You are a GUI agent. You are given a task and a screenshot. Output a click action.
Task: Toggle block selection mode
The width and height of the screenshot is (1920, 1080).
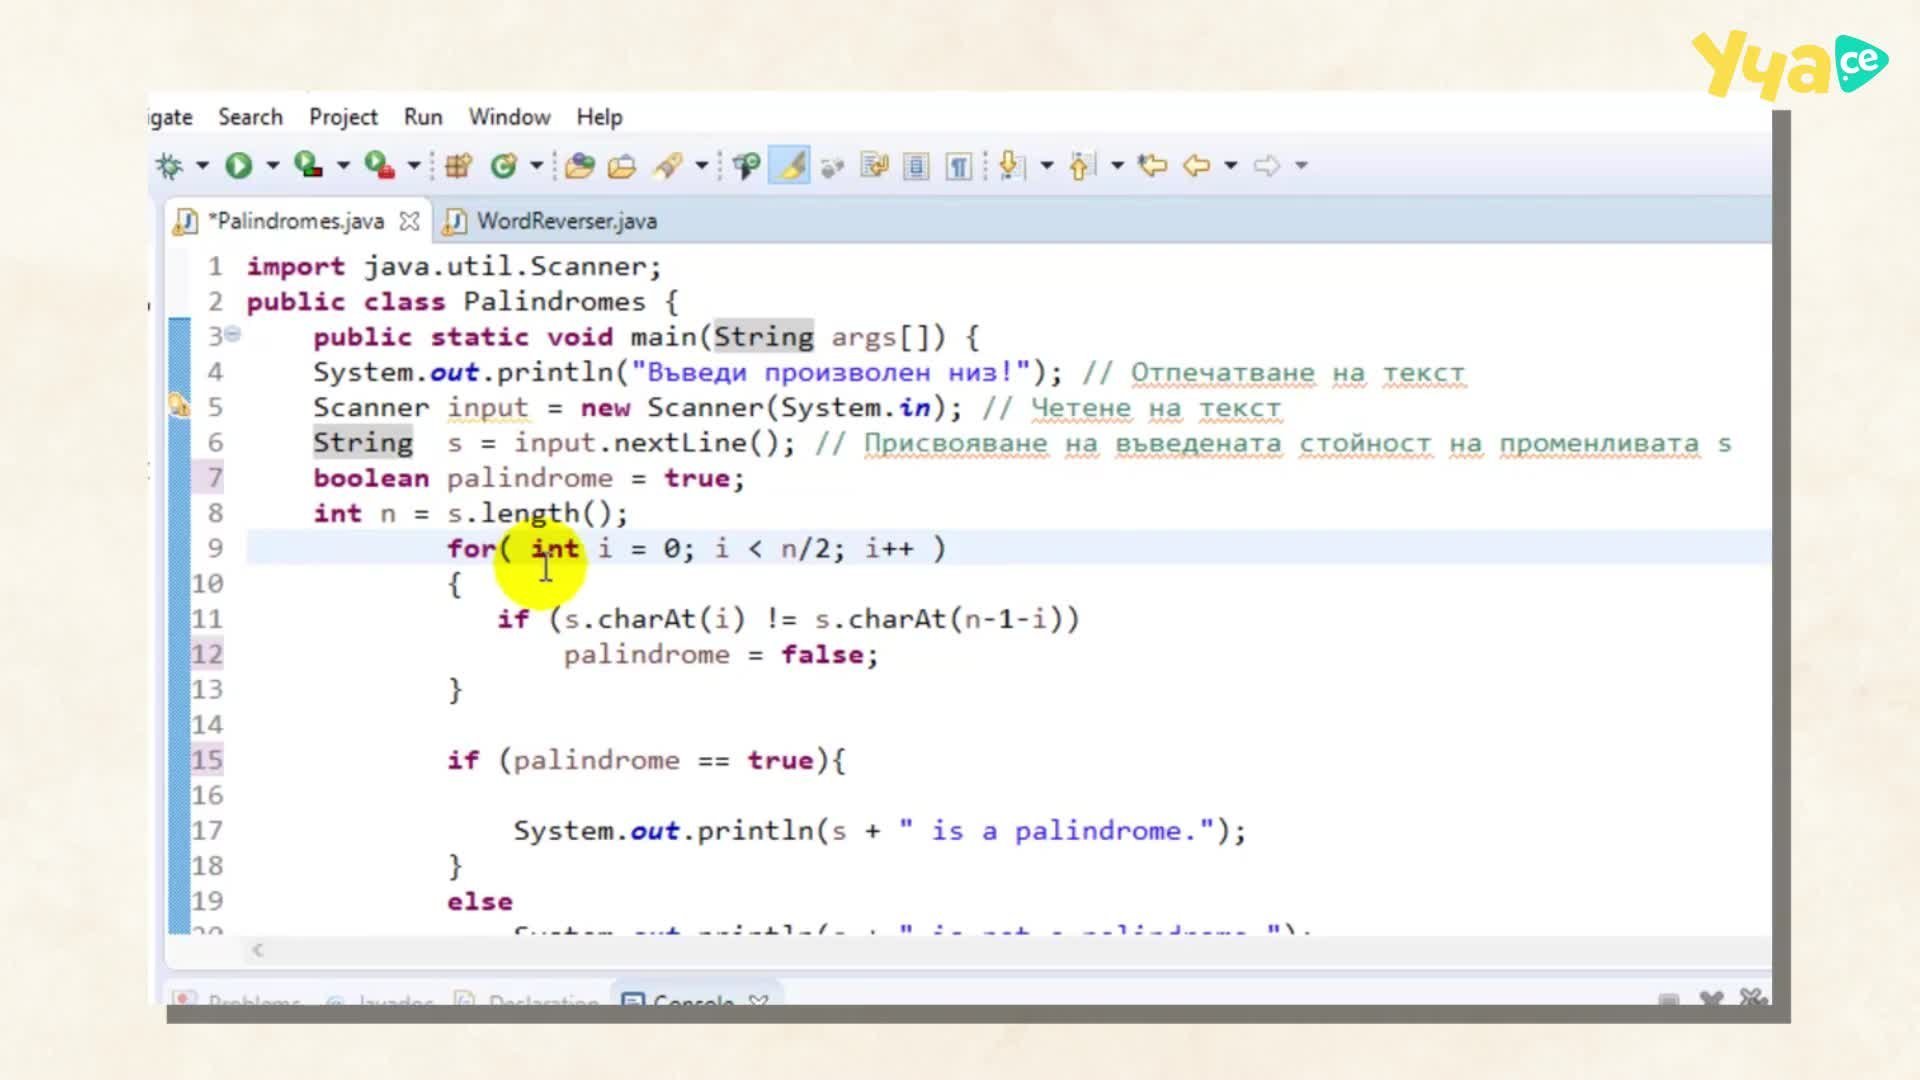point(916,165)
